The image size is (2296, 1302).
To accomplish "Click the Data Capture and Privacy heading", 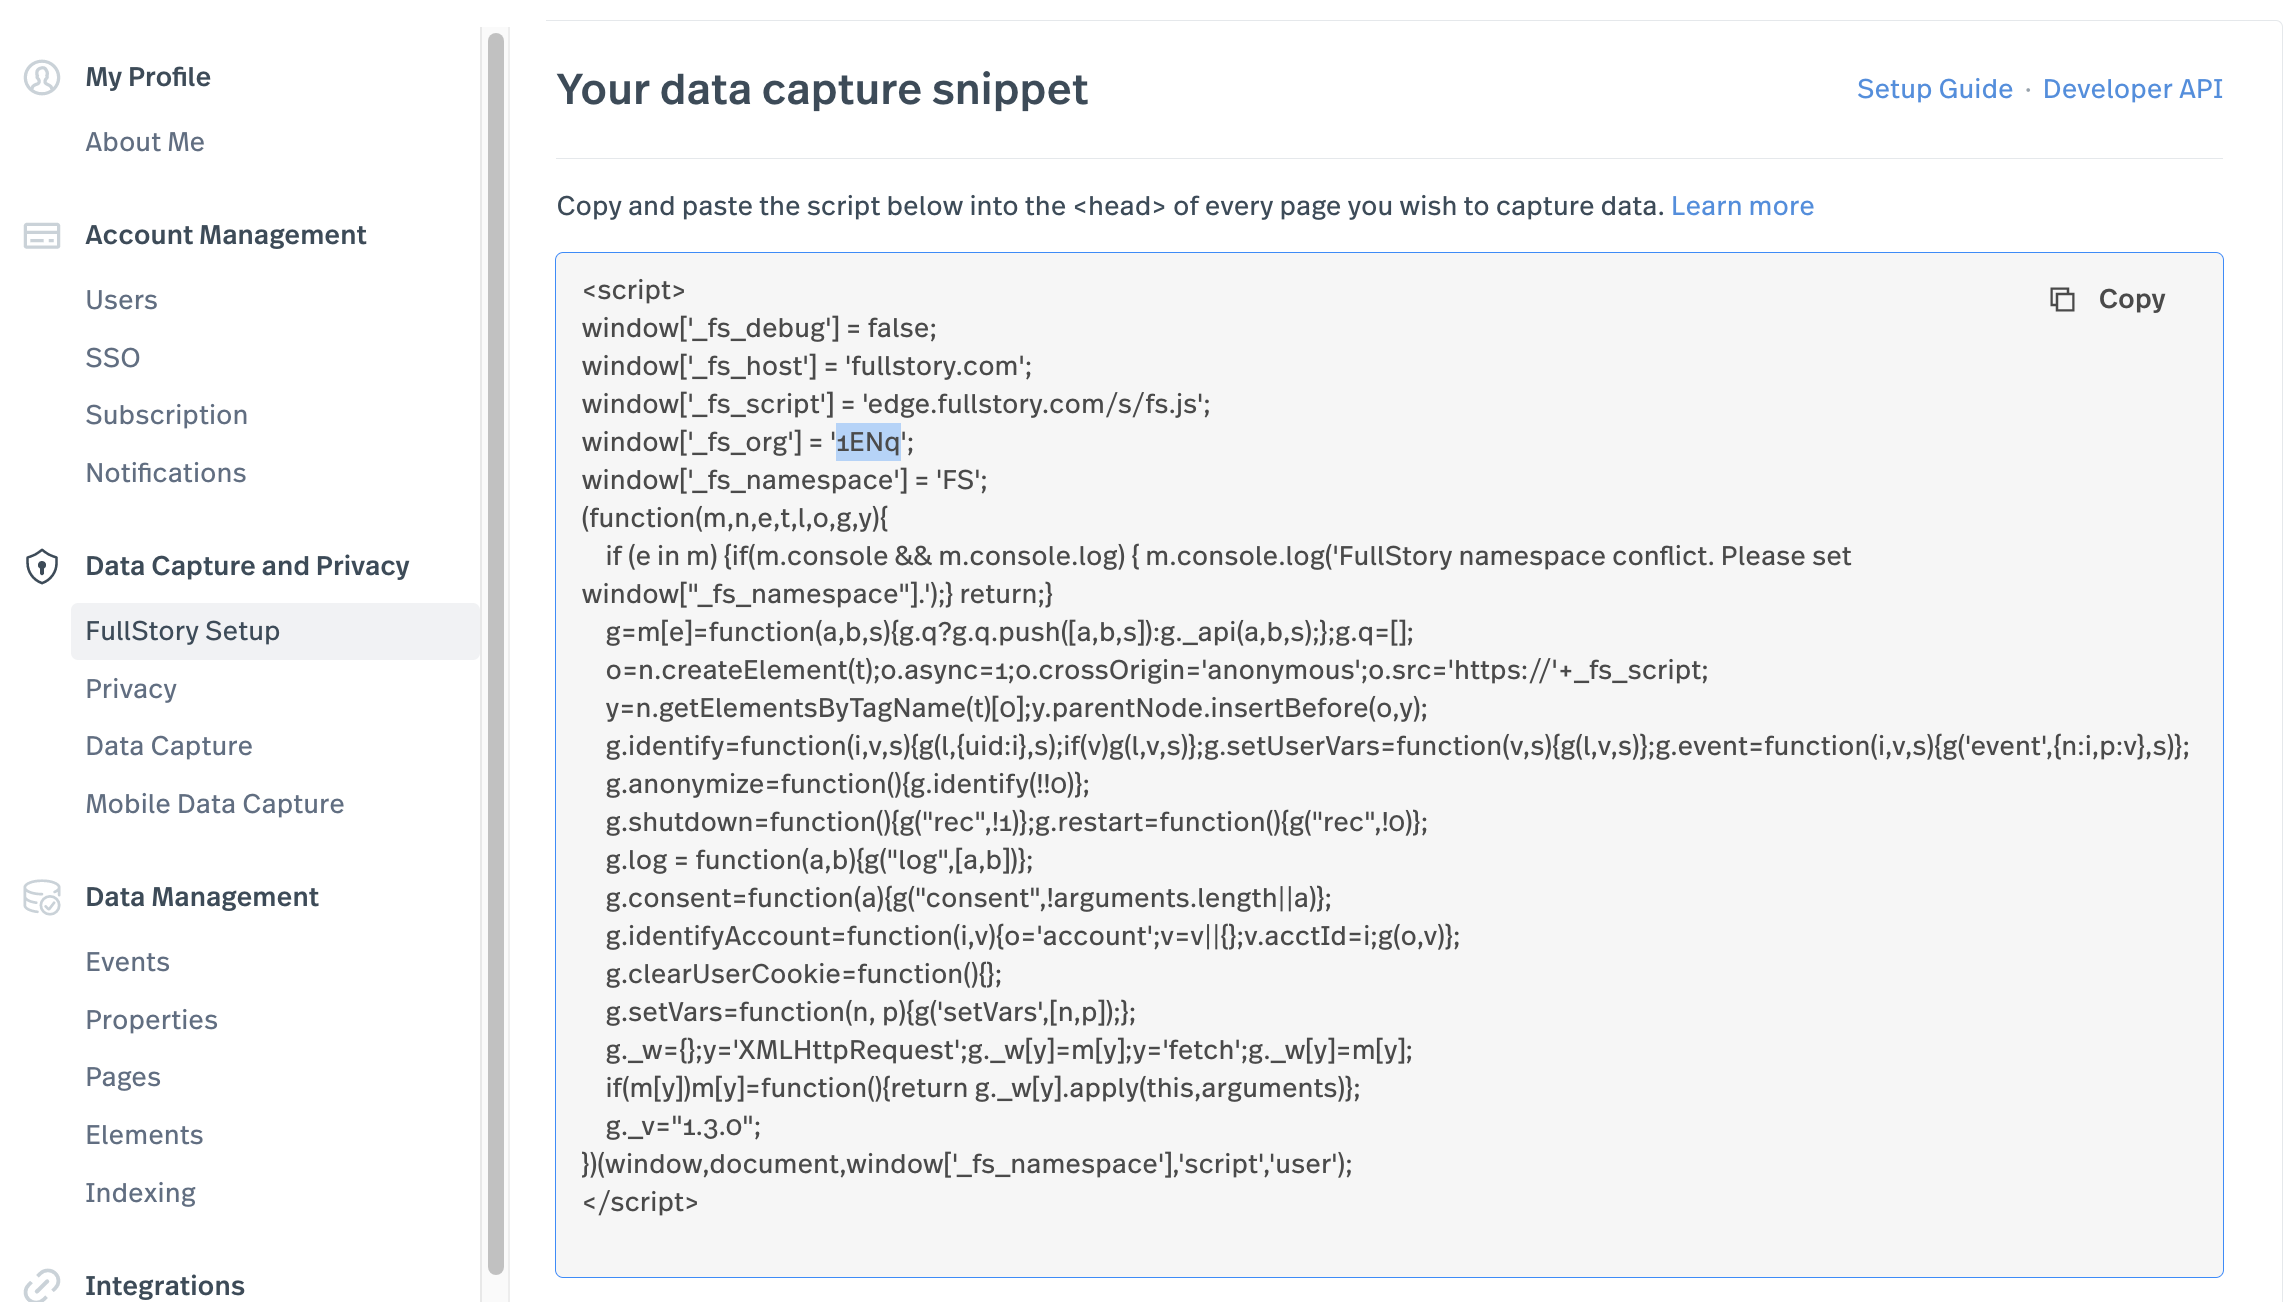I will click(x=248, y=566).
